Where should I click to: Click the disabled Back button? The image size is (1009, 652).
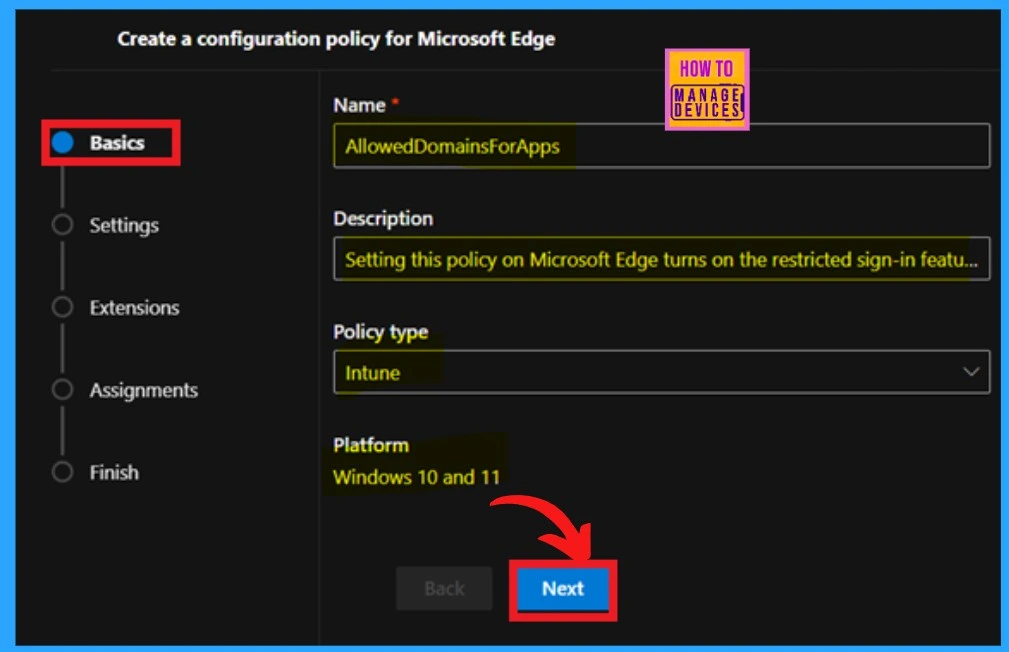coord(444,588)
